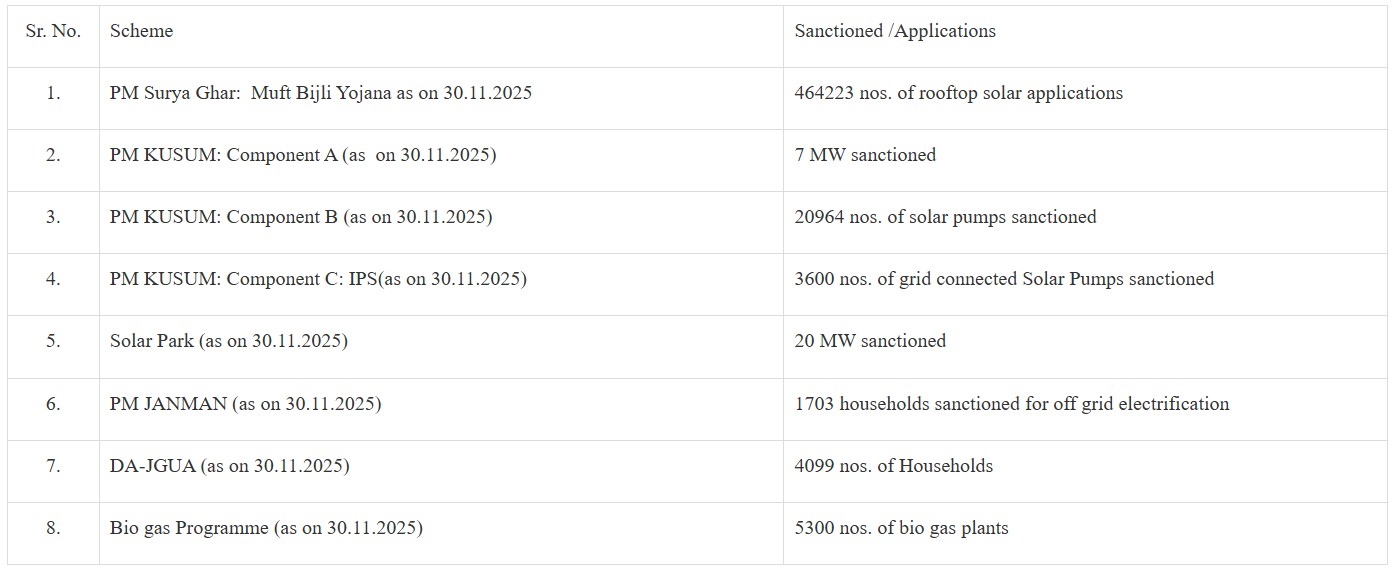1397x570 pixels.
Task: Click the "Sanctioned /Applications" column header
Action: click(x=895, y=31)
